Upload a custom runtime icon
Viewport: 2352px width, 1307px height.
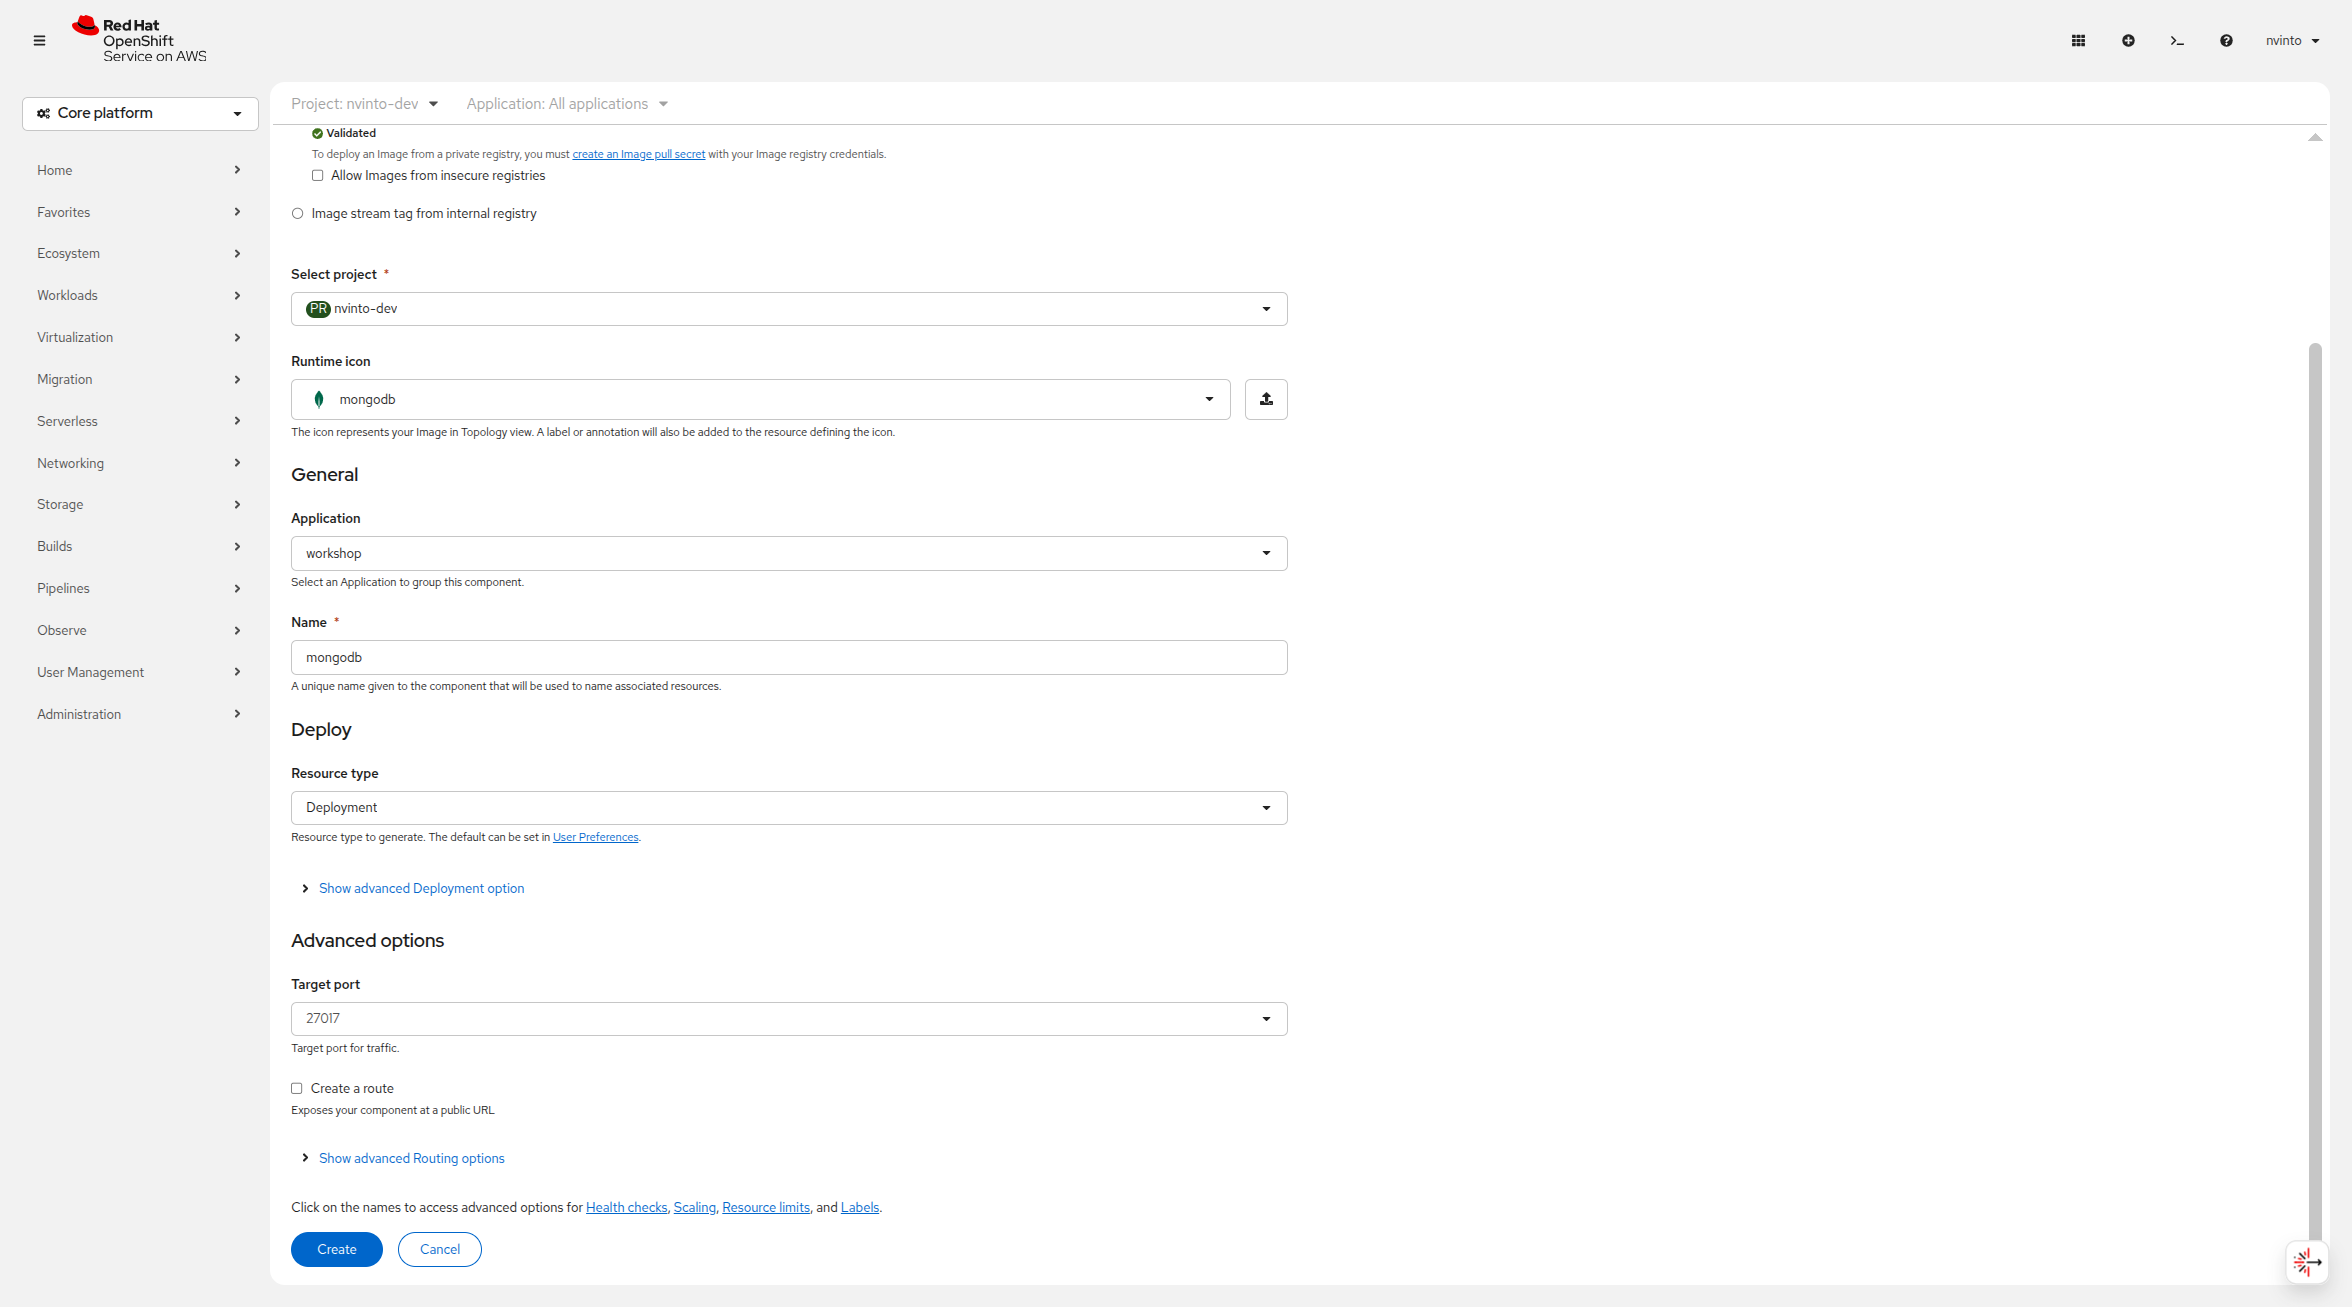(1266, 399)
